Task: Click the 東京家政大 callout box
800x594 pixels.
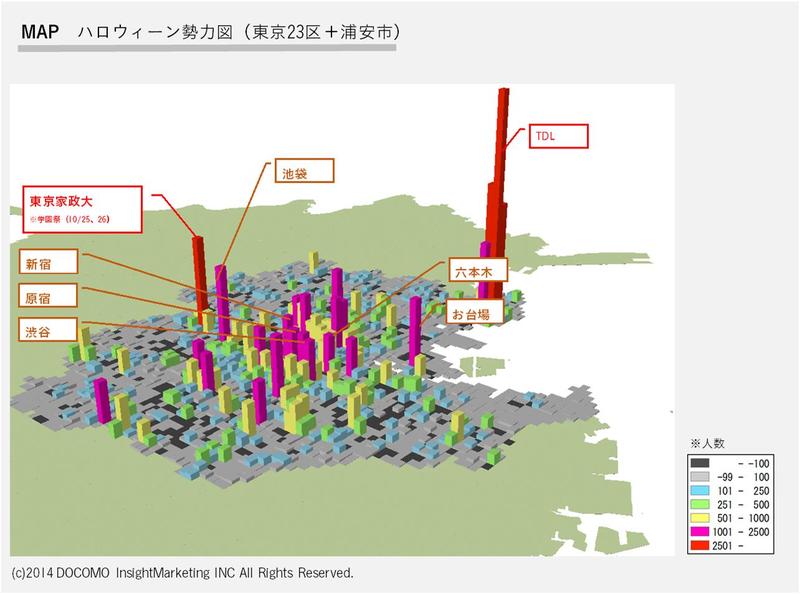Action: click(x=82, y=205)
